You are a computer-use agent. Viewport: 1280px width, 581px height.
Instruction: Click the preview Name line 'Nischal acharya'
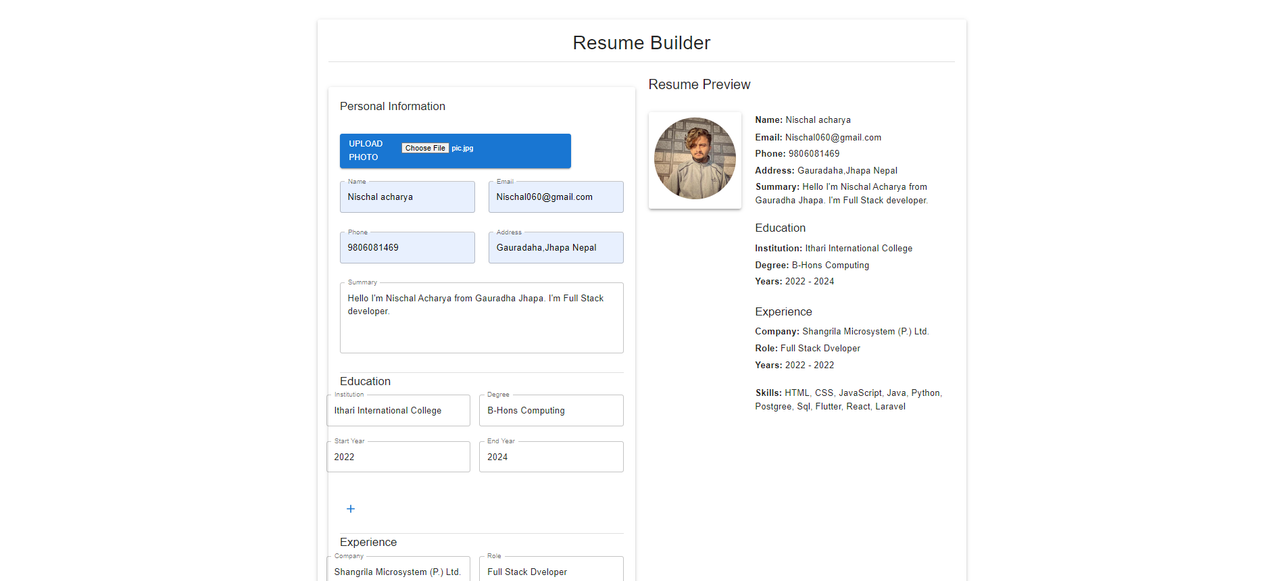pyautogui.click(x=803, y=120)
